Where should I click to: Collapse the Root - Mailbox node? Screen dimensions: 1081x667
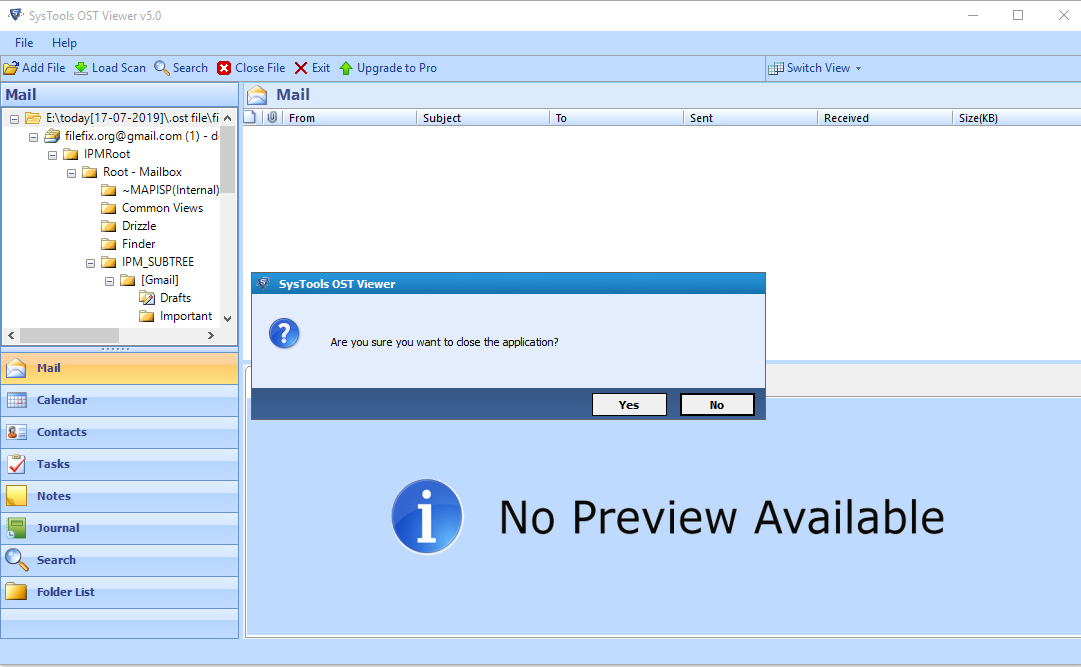(x=71, y=172)
